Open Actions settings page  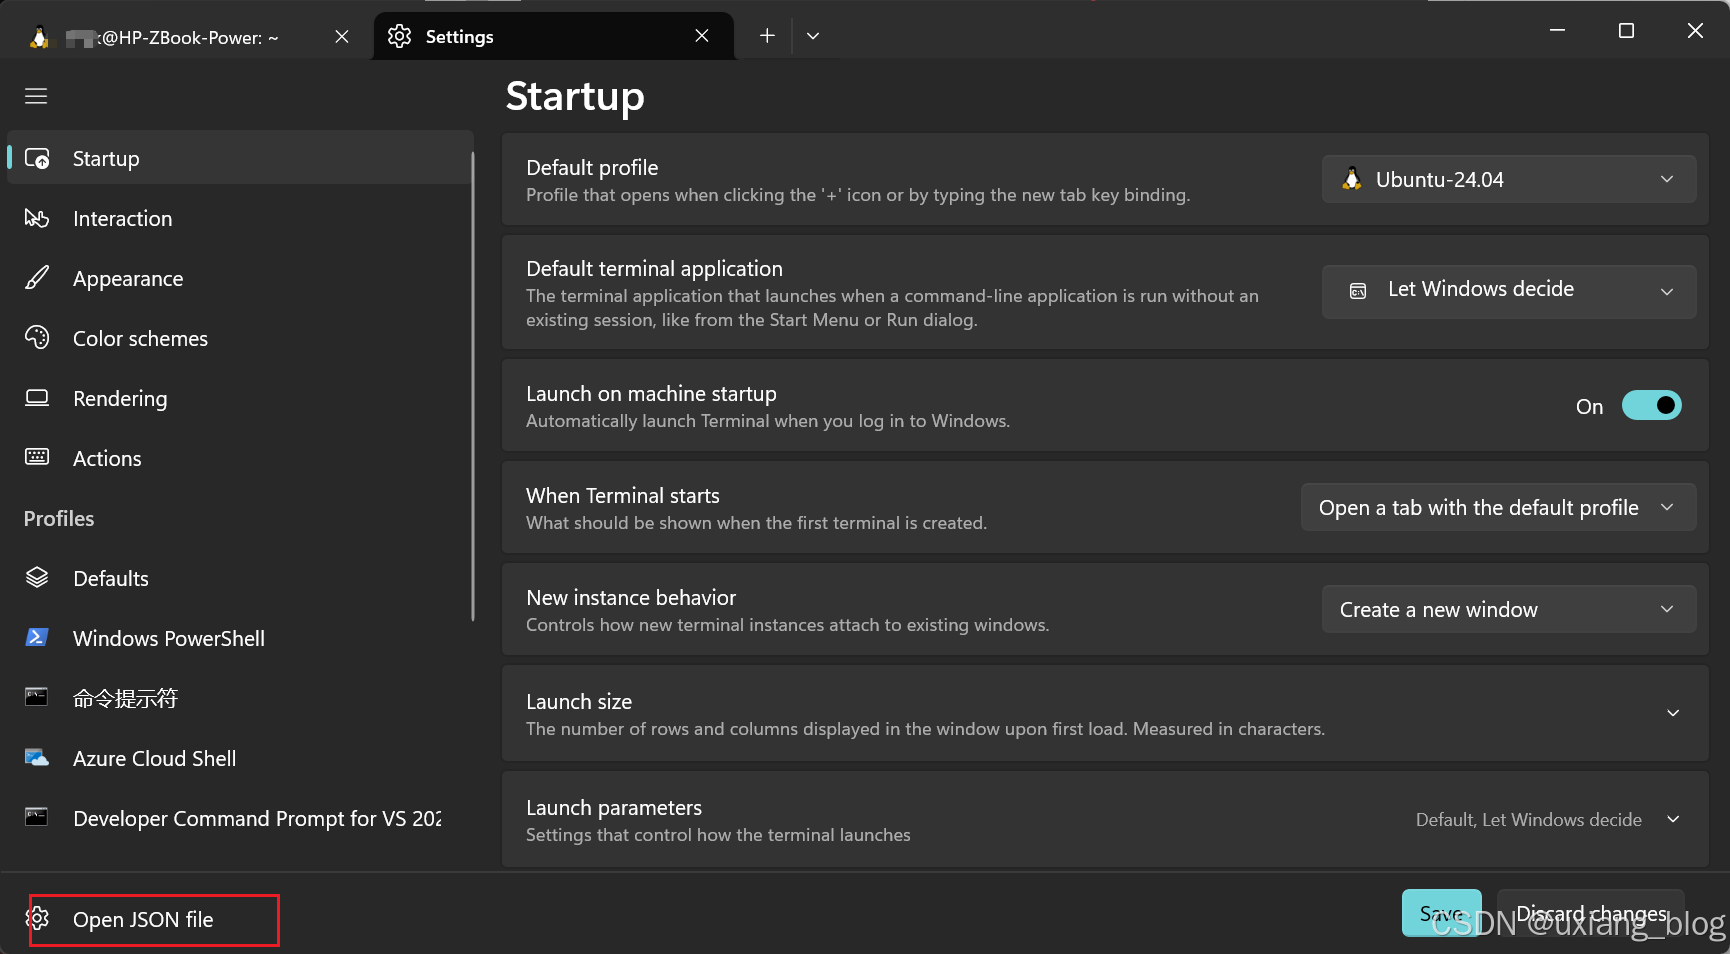pyautogui.click(x=240, y=458)
